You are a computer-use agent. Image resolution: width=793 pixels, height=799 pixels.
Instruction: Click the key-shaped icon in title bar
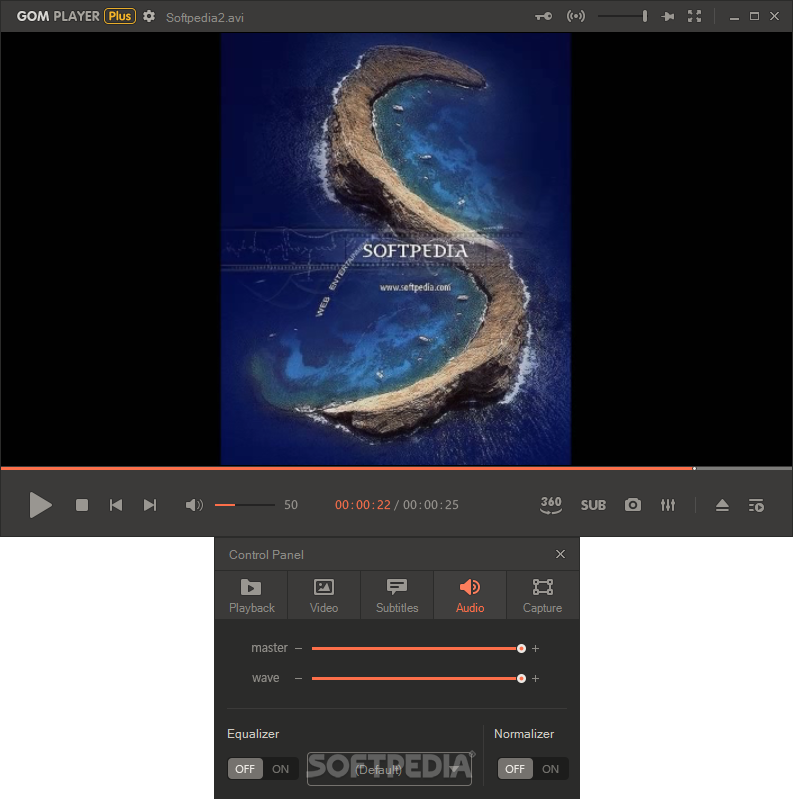(543, 16)
